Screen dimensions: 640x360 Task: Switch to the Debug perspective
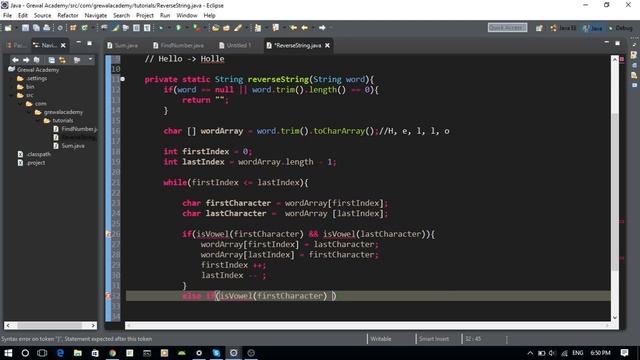620,28
